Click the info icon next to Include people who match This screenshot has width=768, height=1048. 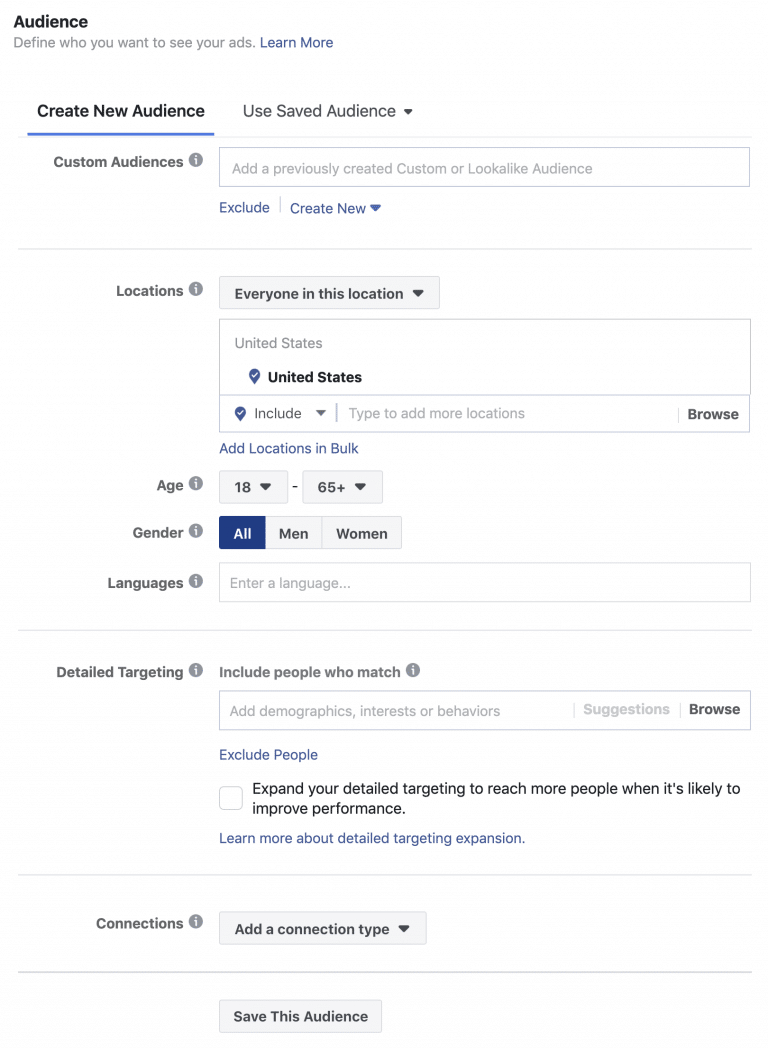click(x=411, y=671)
